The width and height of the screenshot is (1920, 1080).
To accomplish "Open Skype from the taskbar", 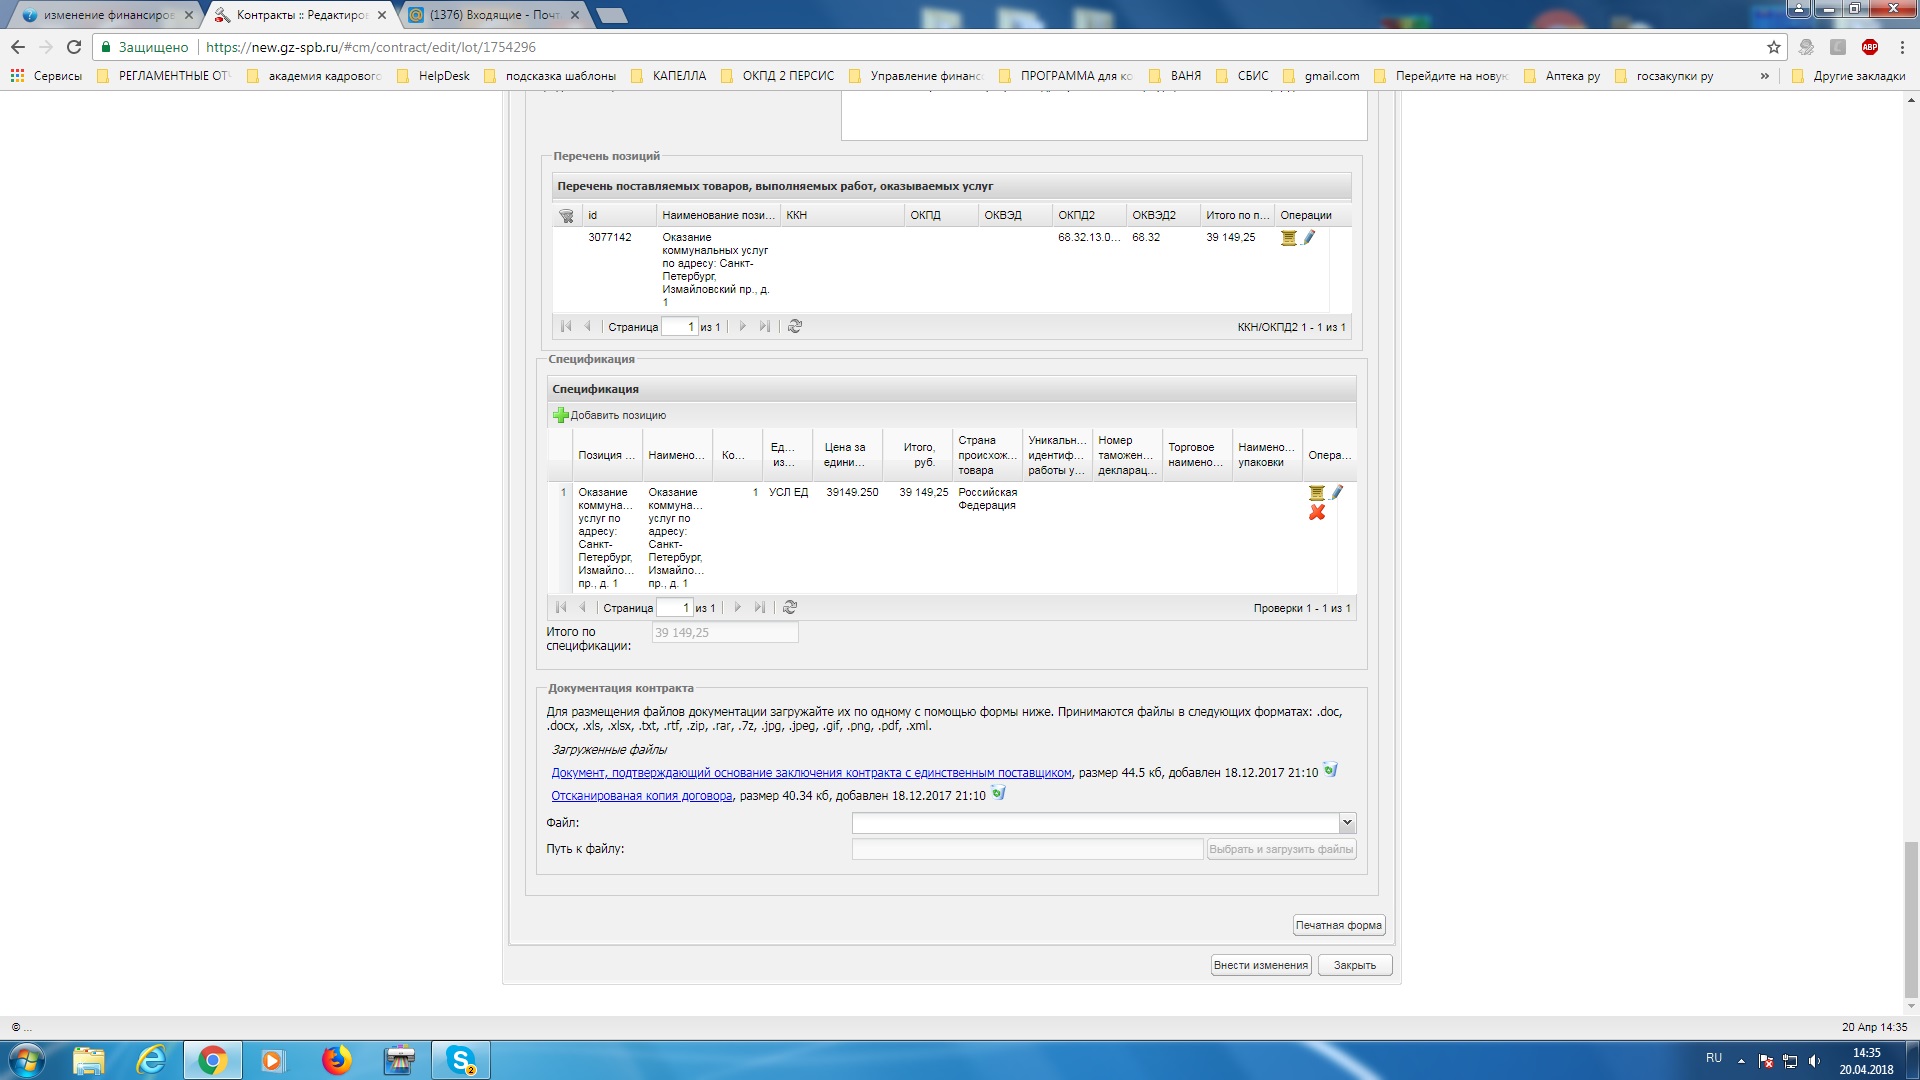I will point(461,1060).
